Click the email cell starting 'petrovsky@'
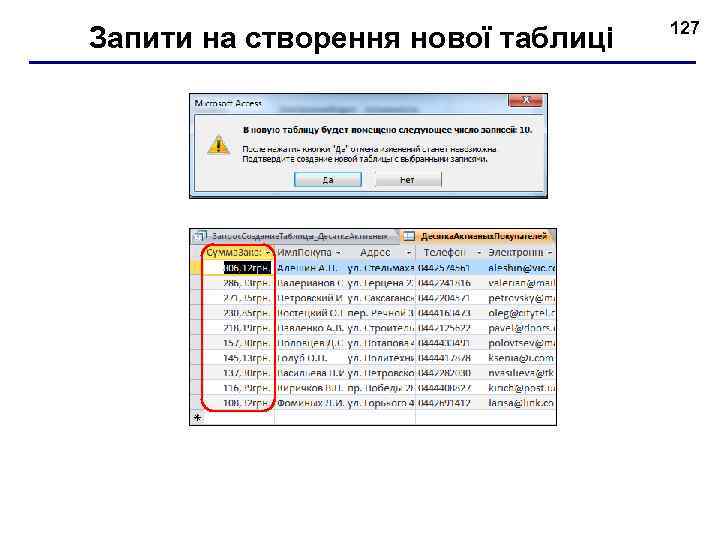This screenshot has width=720, height=540. (521, 298)
